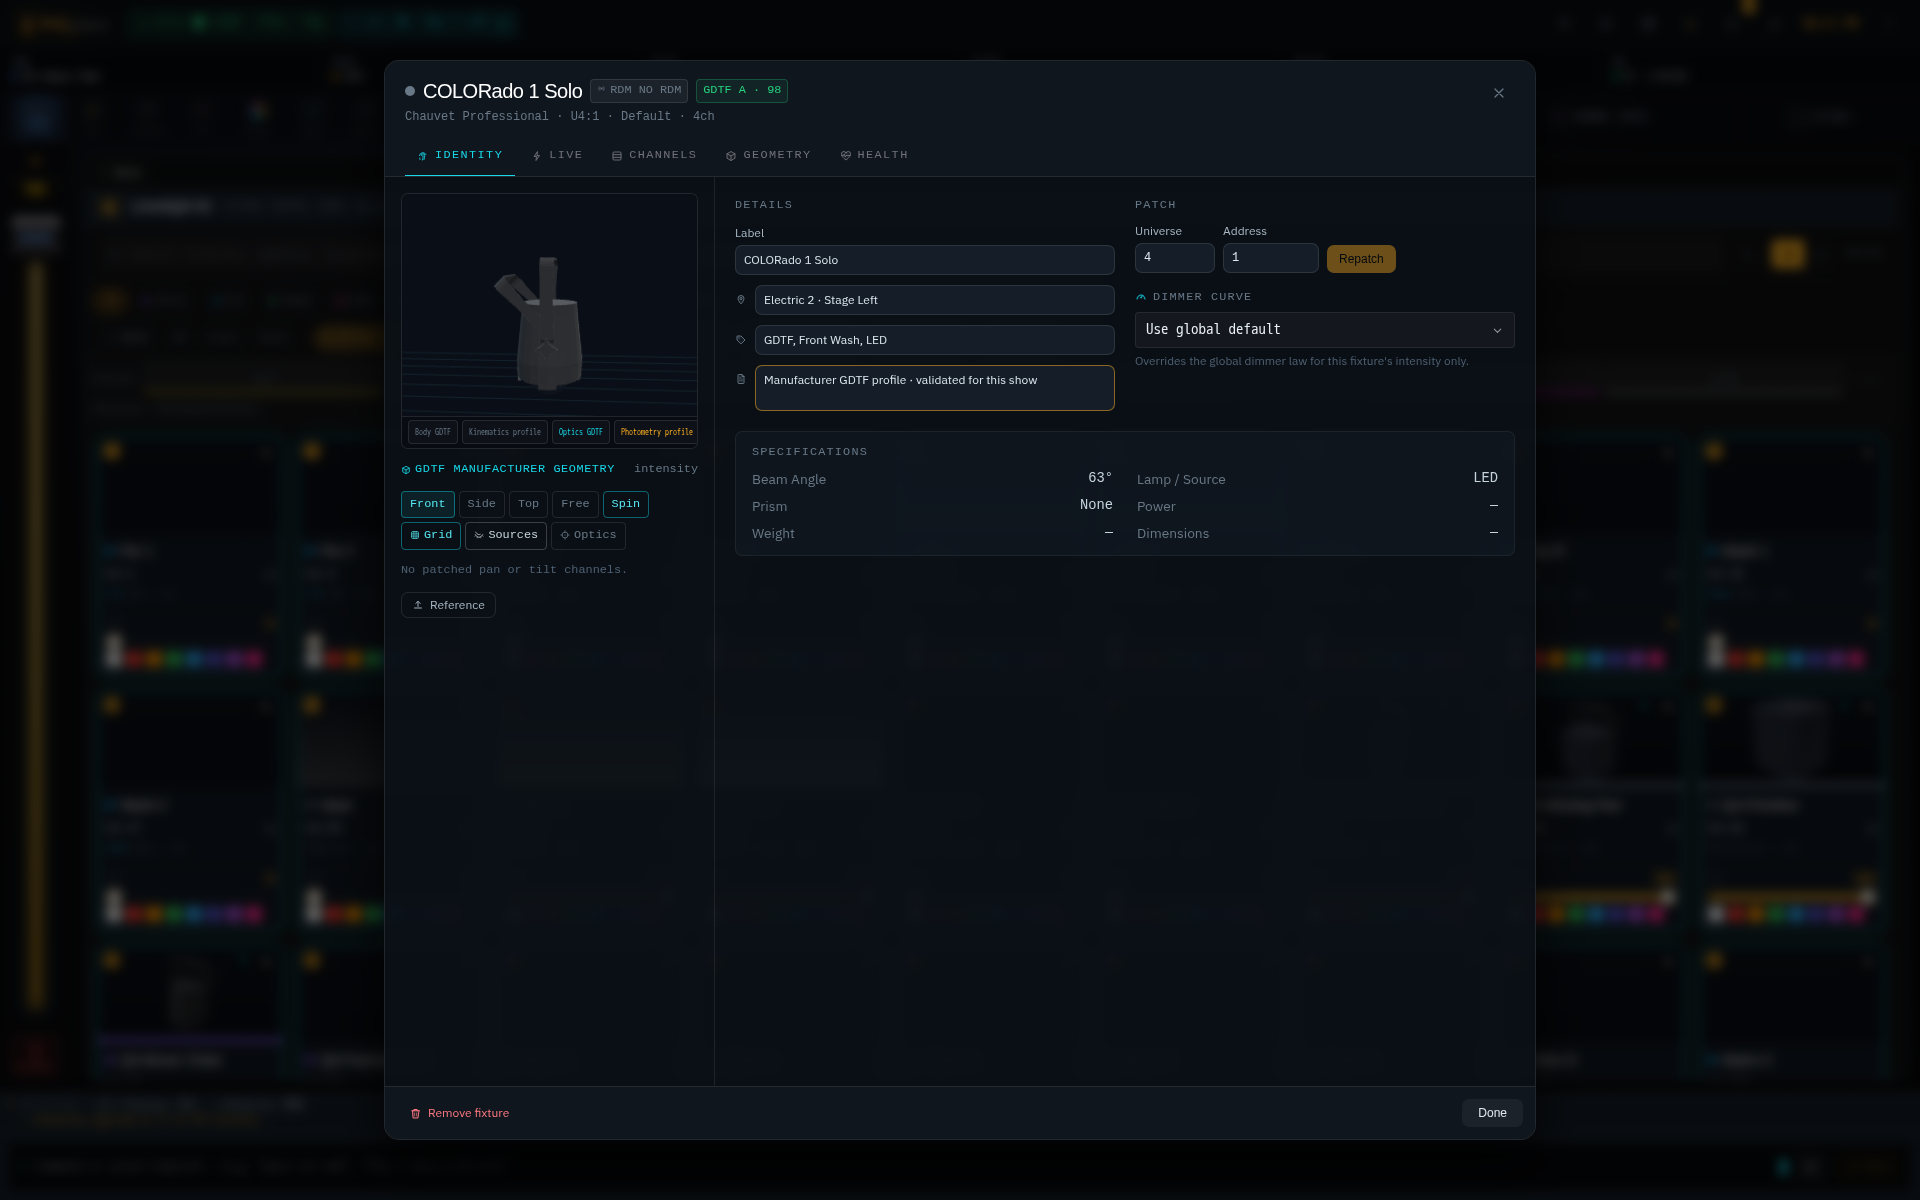Click Remove fixture

(460, 1113)
